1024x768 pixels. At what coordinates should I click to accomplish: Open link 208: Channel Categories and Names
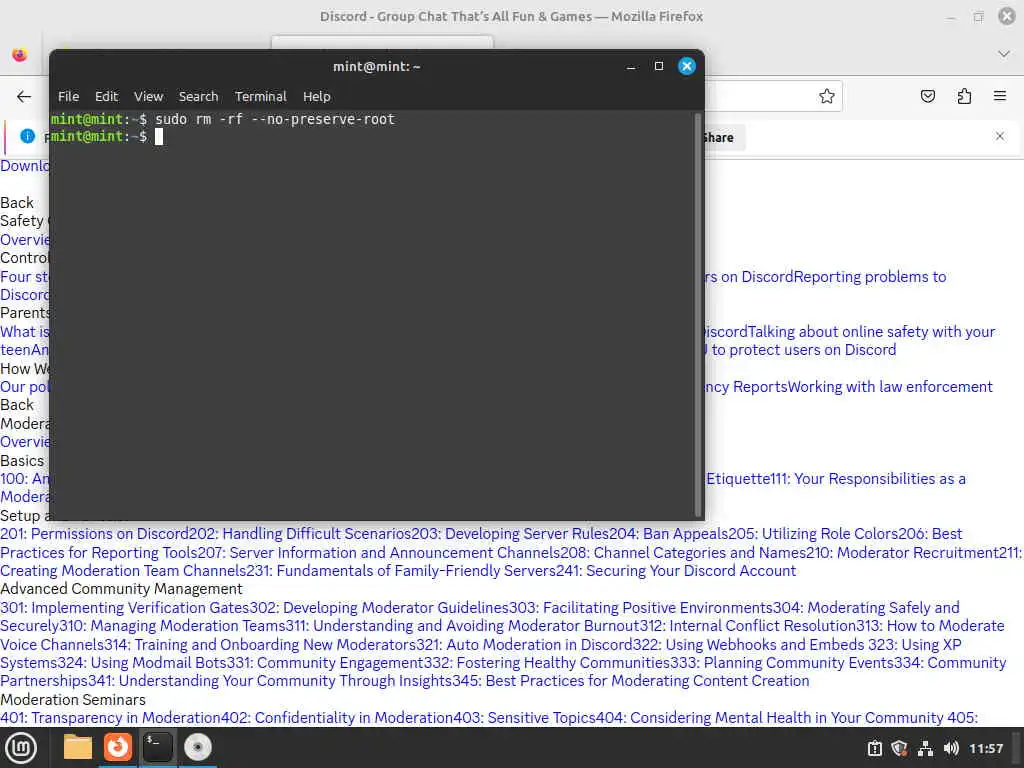tap(683, 552)
